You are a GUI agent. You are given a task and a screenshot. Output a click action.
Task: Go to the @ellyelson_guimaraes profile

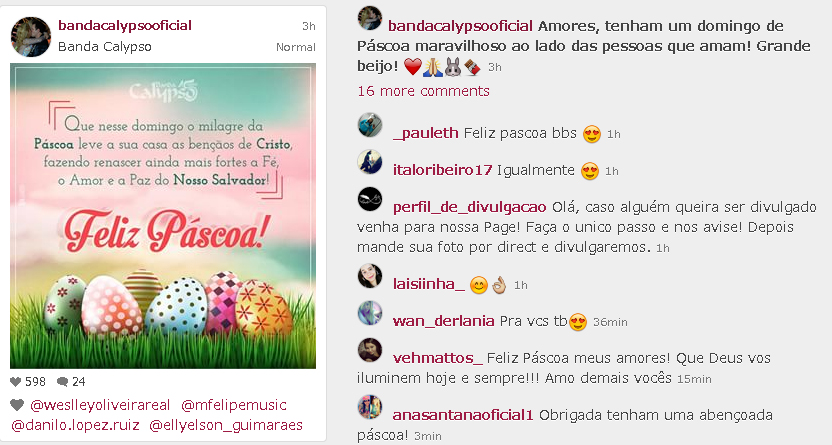(226, 425)
